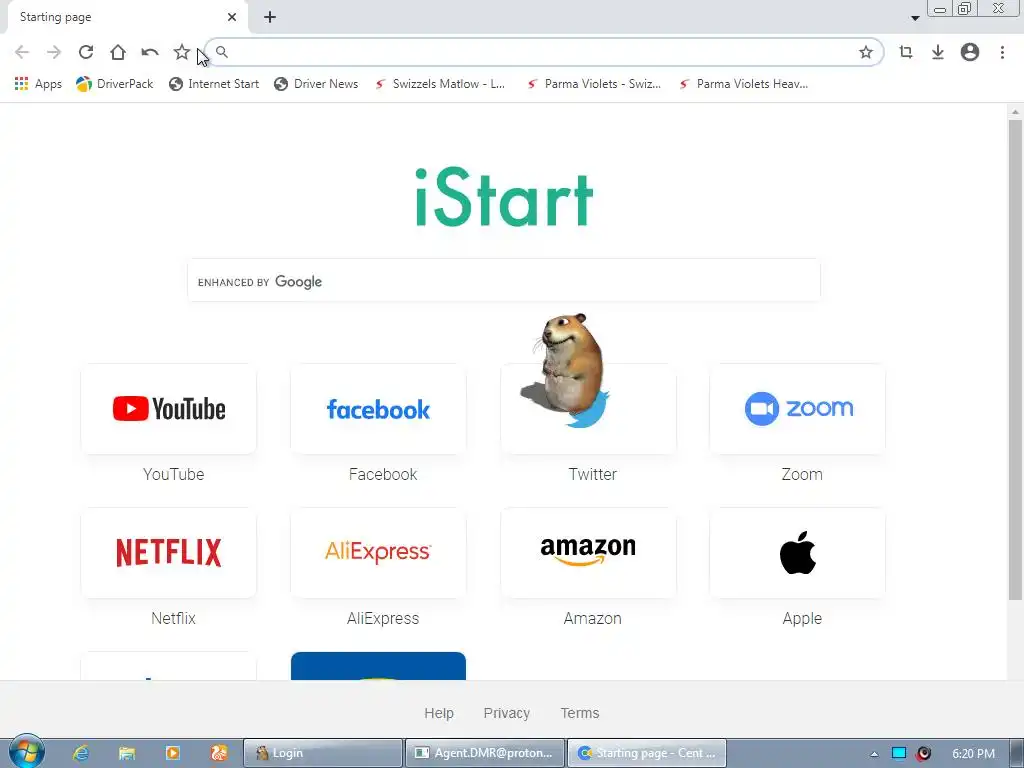Open bookmarks star beside undo arrow
Image resolution: width=1024 pixels, height=768 pixels.
click(x=182, y=52)
